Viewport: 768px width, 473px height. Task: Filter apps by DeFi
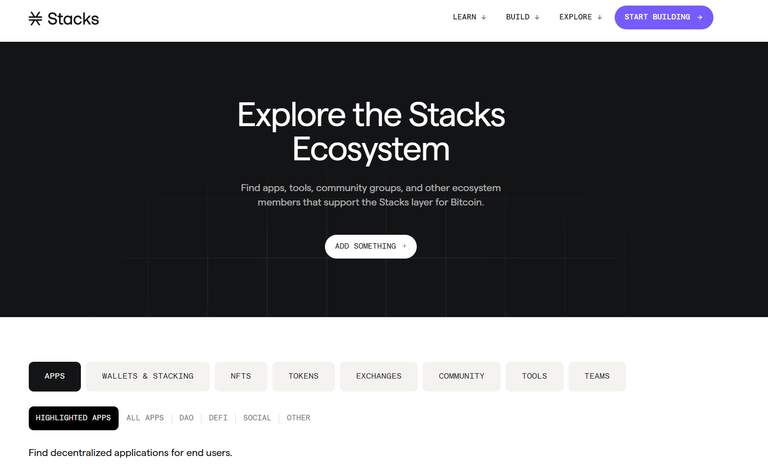tap(218, 418)
